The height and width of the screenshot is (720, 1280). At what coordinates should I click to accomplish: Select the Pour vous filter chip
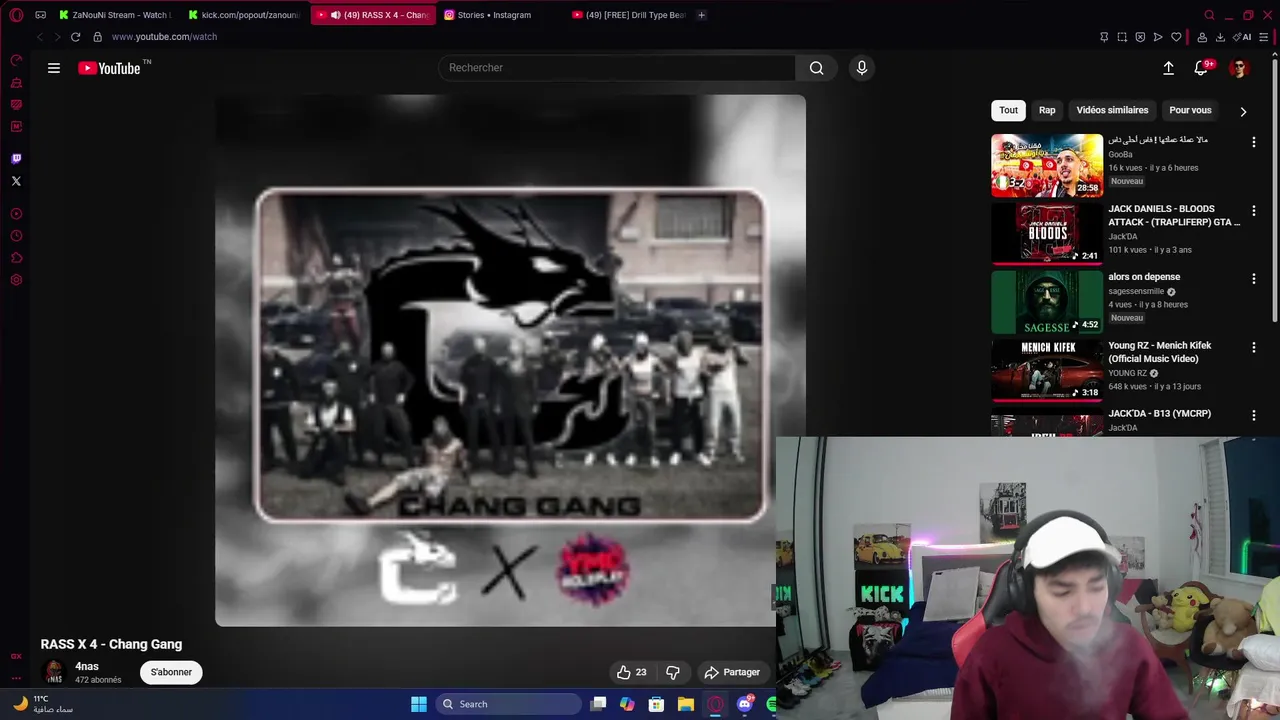click(1190, 110)
